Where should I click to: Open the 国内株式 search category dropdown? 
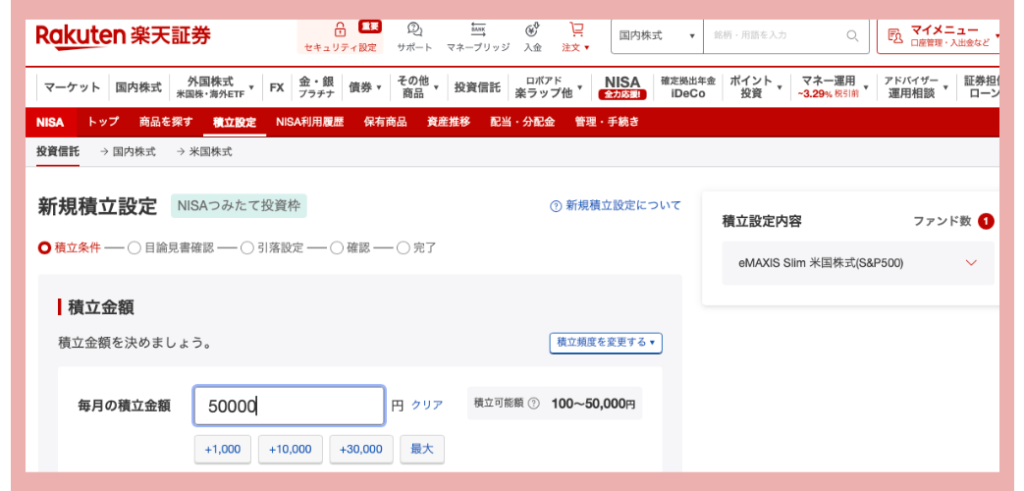[656, 35]
